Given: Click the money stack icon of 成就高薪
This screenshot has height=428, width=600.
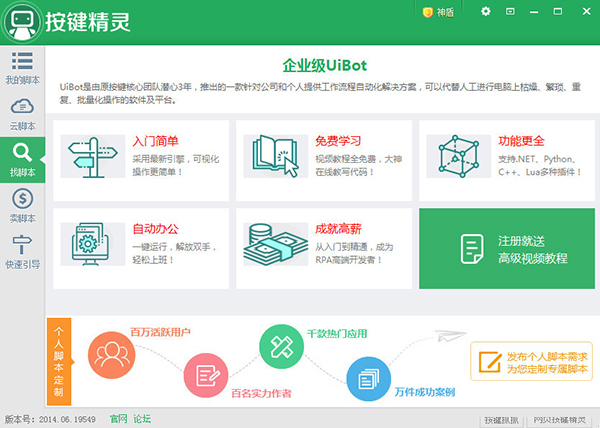Looking at the screenshot, I should point(276,244).
